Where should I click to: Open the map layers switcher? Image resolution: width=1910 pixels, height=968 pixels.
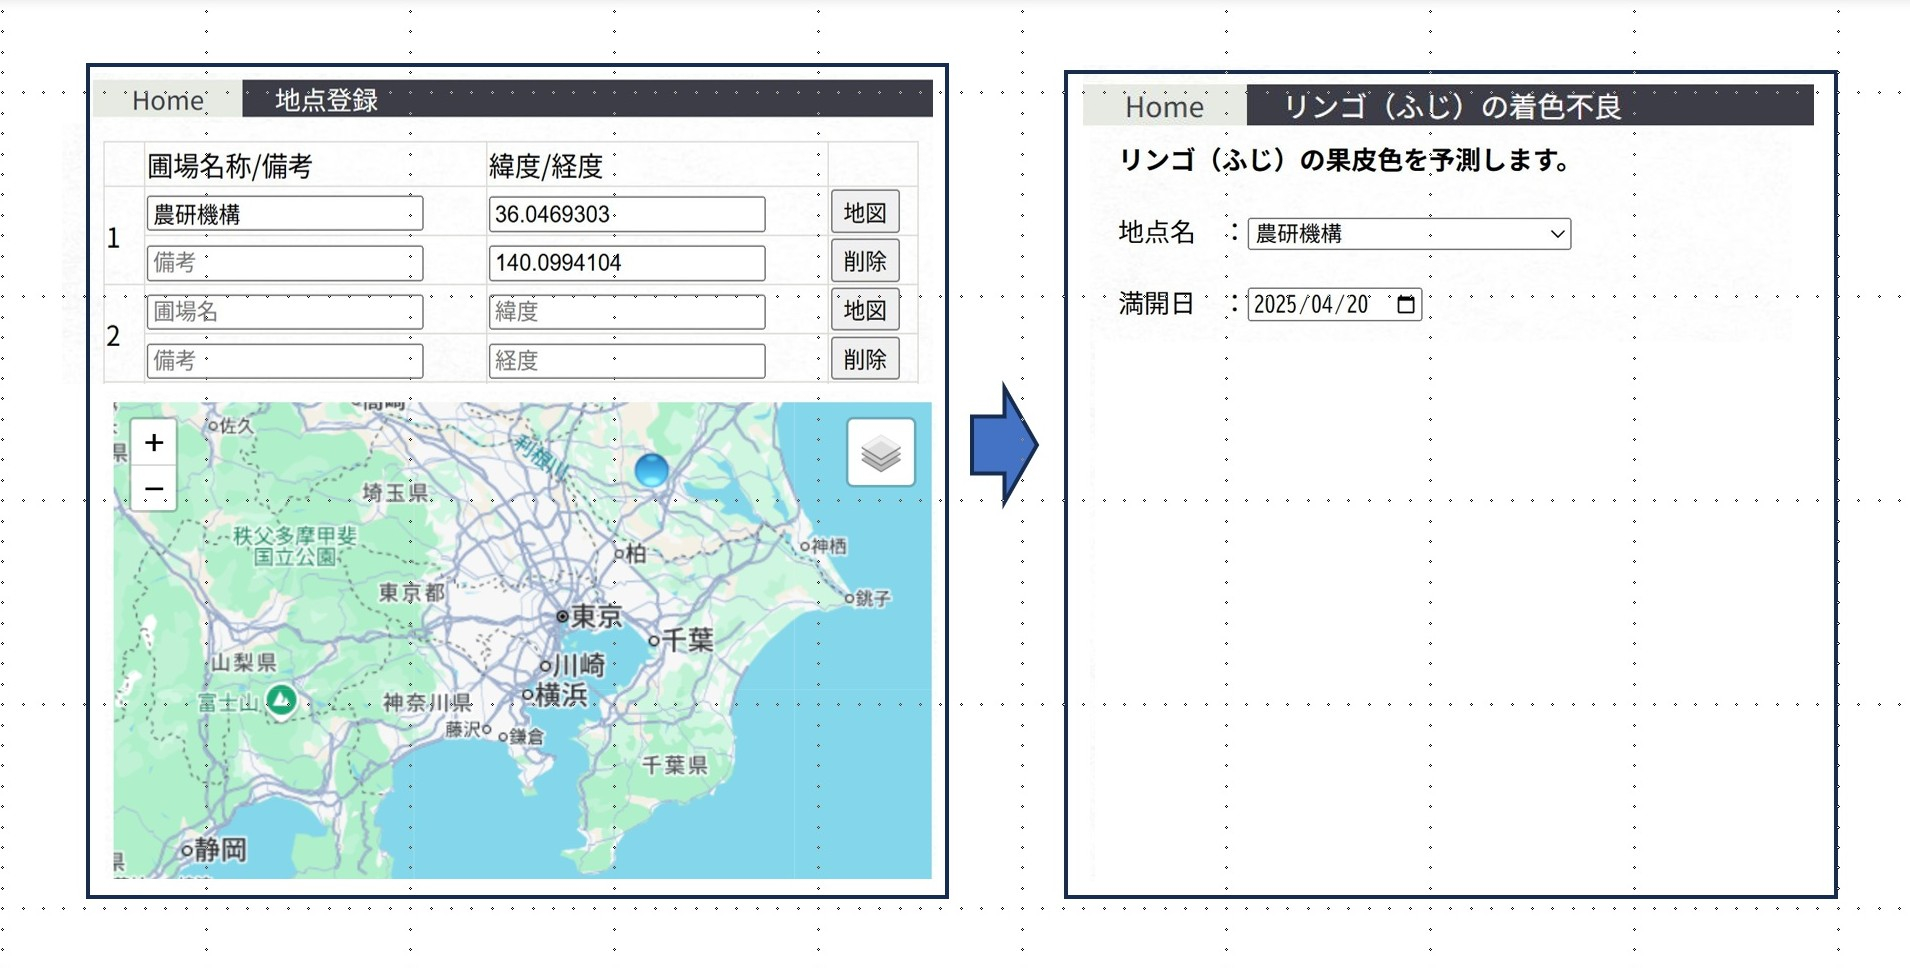tap(880, 453)
